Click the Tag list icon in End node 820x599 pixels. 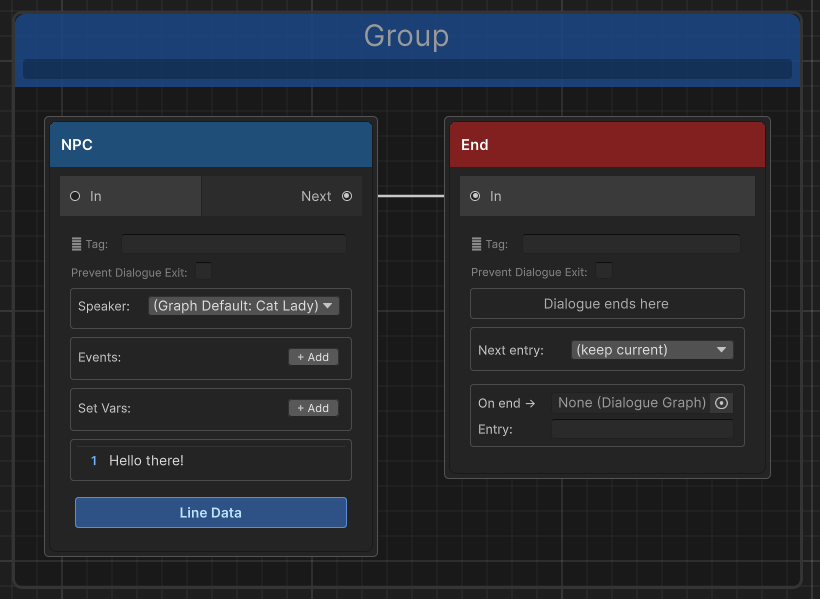click(476, 244)
